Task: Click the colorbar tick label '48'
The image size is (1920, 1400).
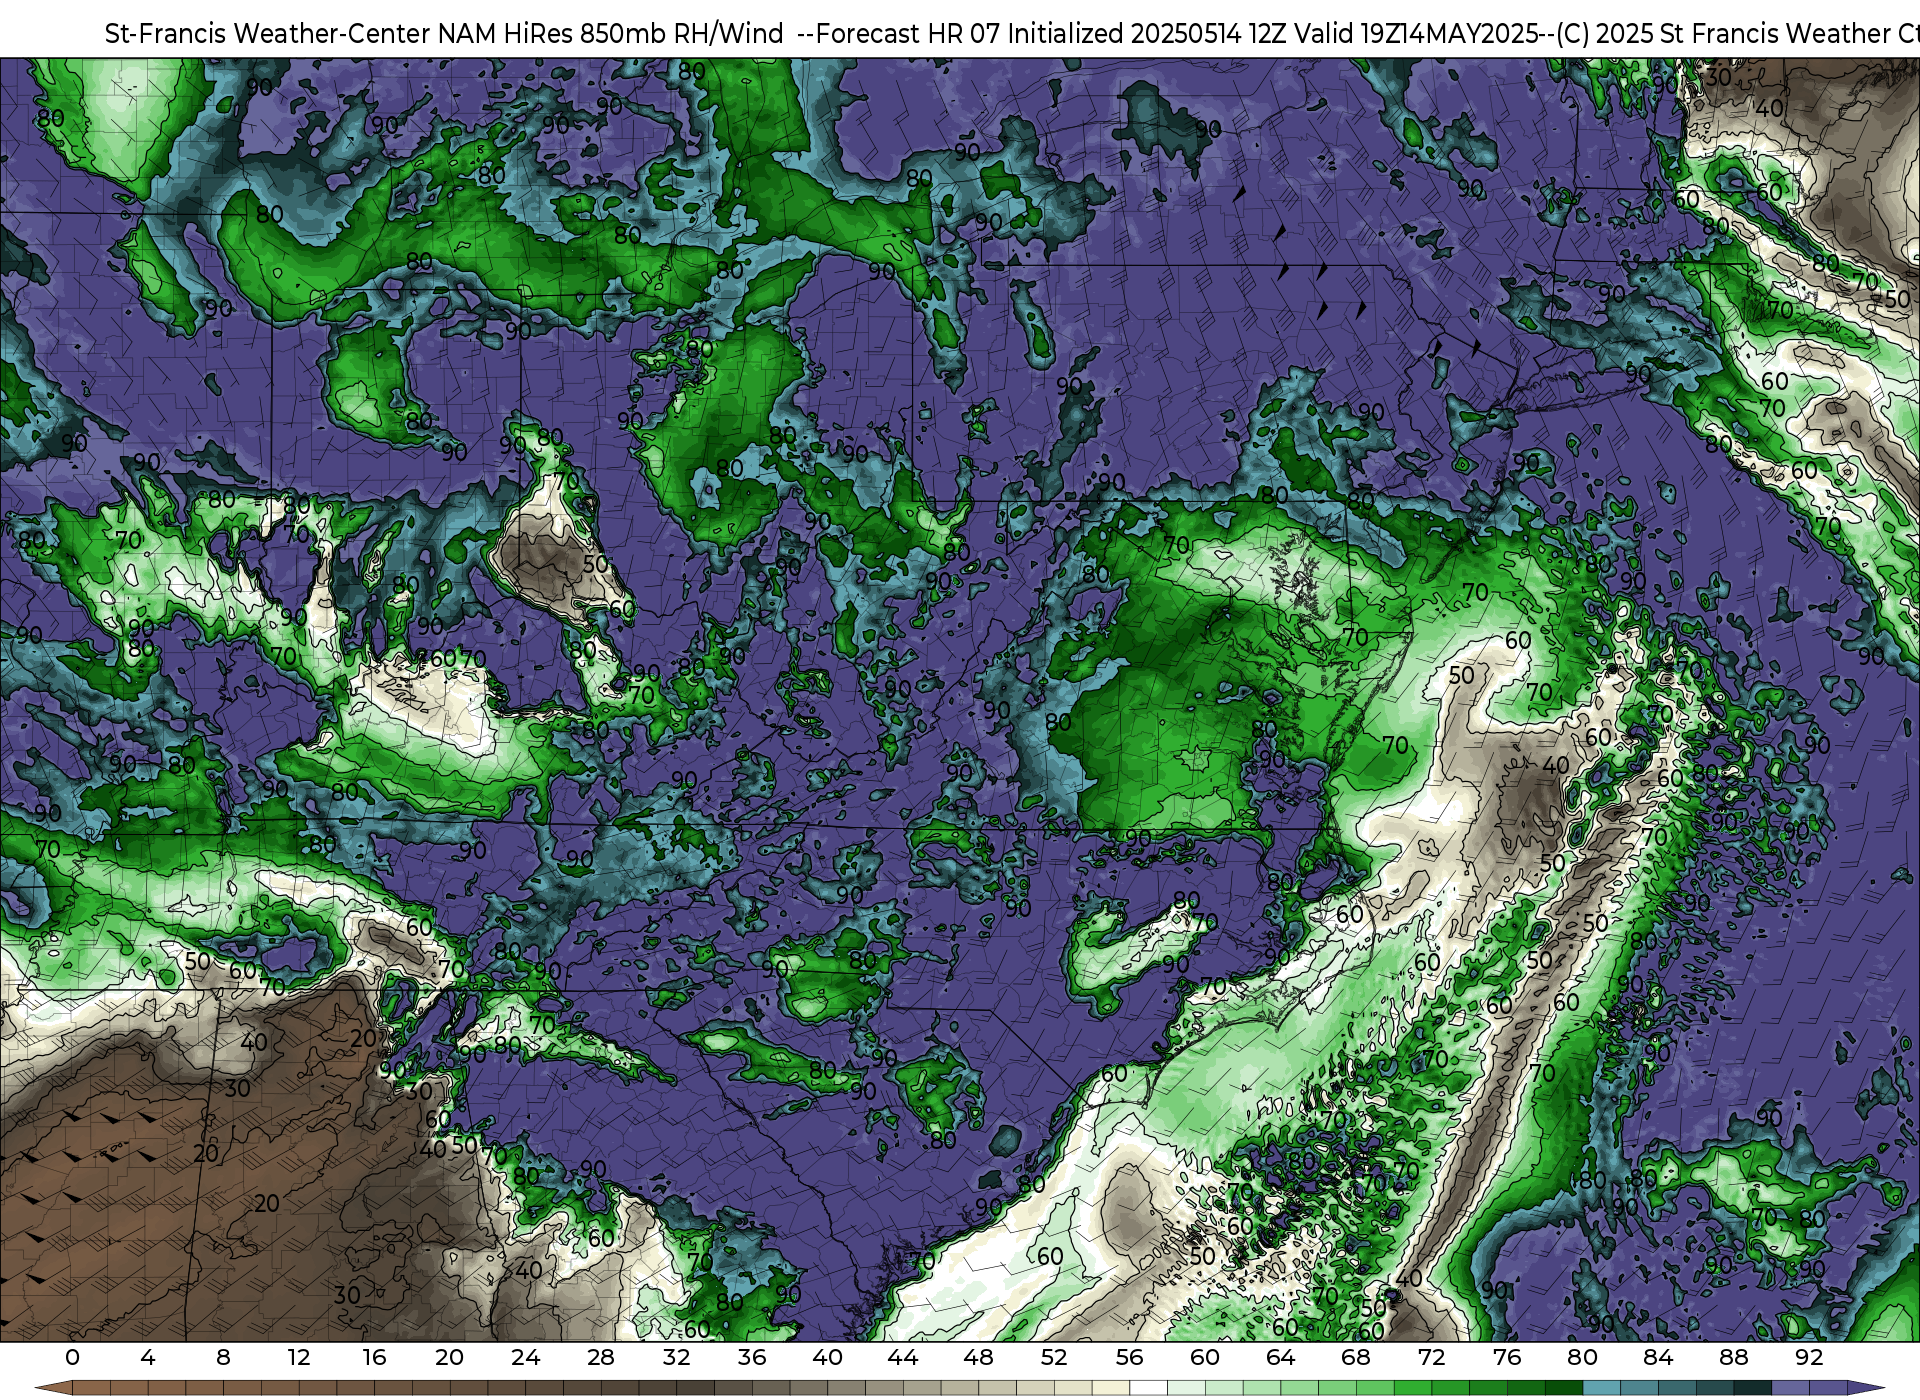Action: click(x=978, y=1357)
